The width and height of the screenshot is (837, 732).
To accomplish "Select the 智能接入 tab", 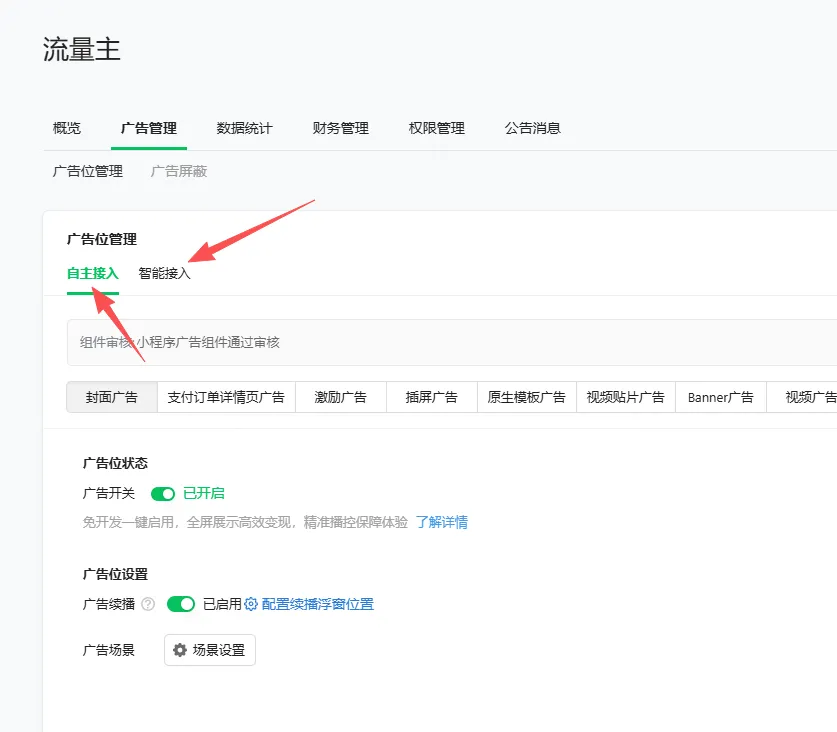I will (164, 273).
